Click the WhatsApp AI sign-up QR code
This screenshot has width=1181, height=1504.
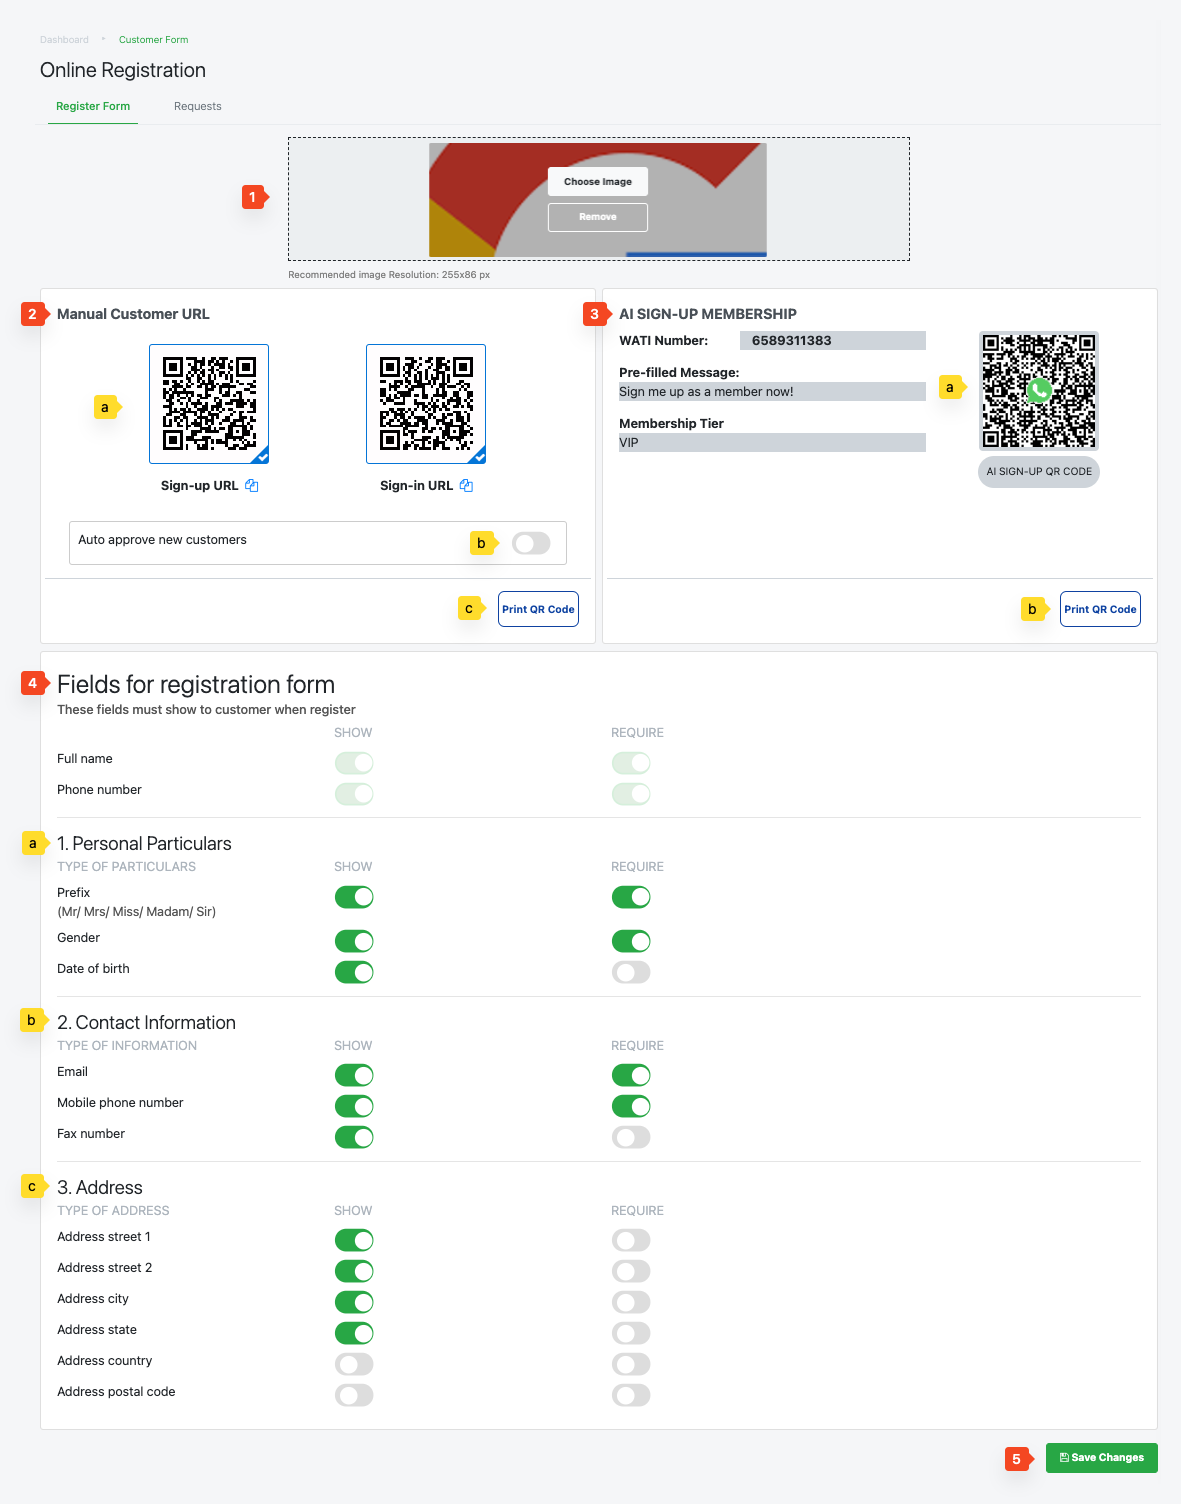[x=1038, y=390]
